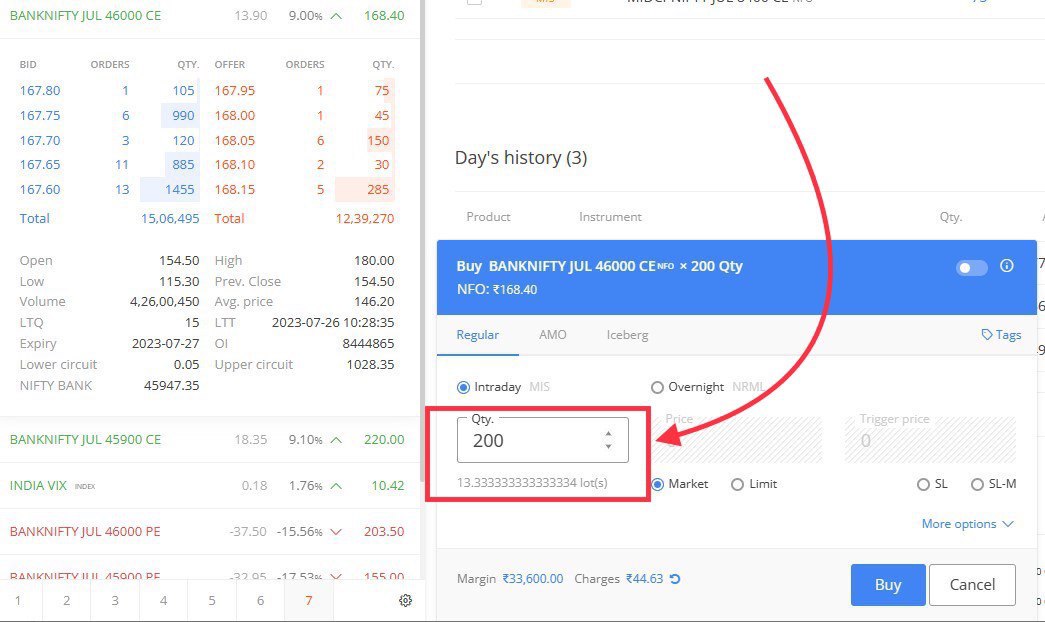Switch to Iceberg order tab

coord(627,335)
